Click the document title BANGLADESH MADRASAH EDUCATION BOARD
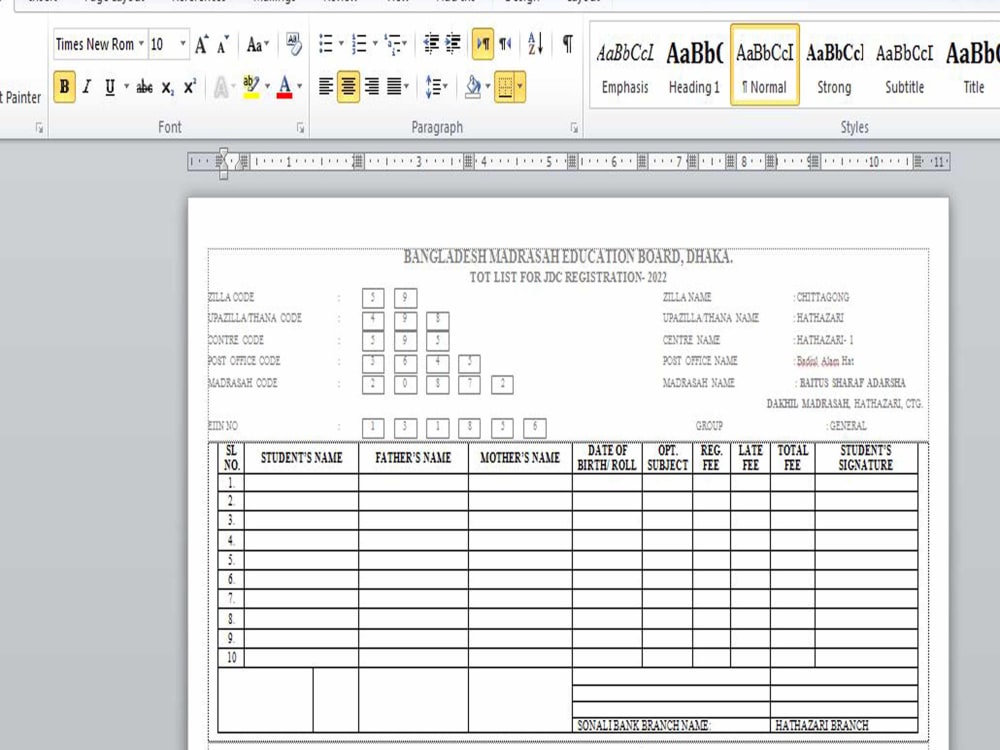This screenshot has width=1000, height=750. 568,257
